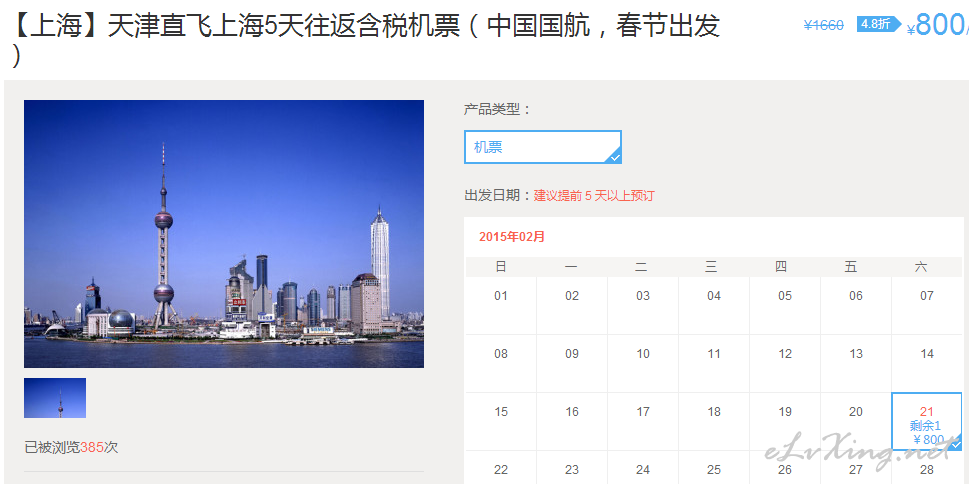Click the 出发日期 label
The width and height of the screenshot is (969, 484).
498,196
